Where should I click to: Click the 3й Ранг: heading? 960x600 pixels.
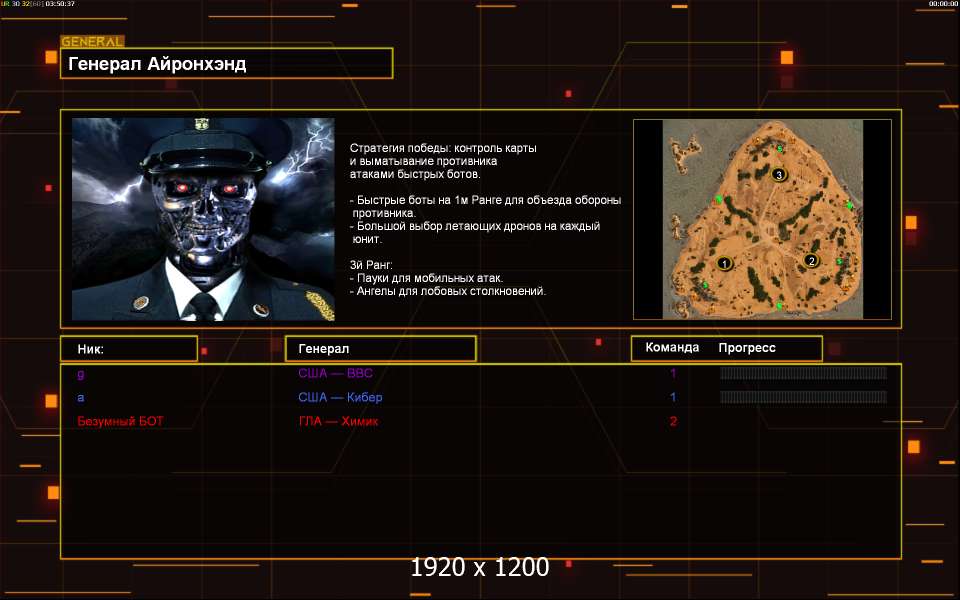point(371,265)
